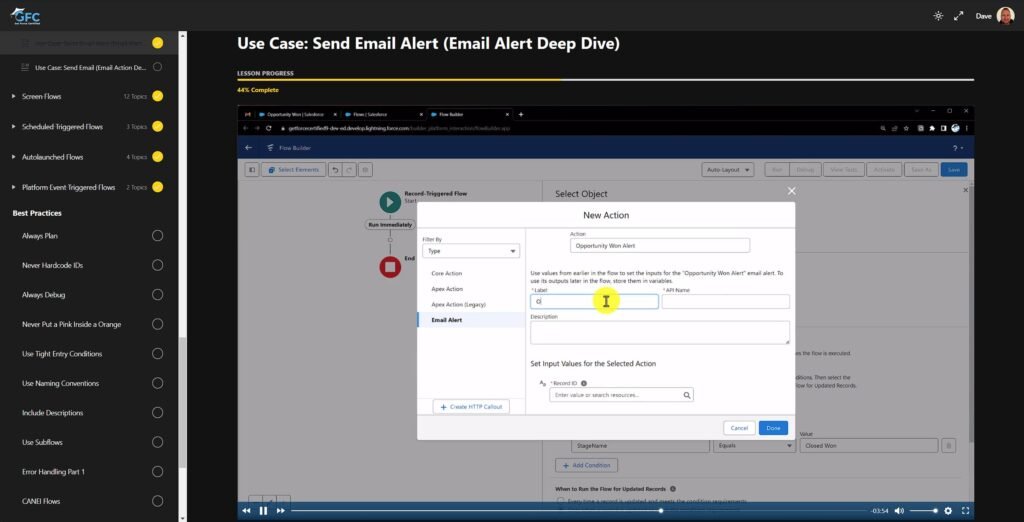Open a new browser tab with plus
The width and height of the screenshot is (1024, 522).
tap(520, 114)
